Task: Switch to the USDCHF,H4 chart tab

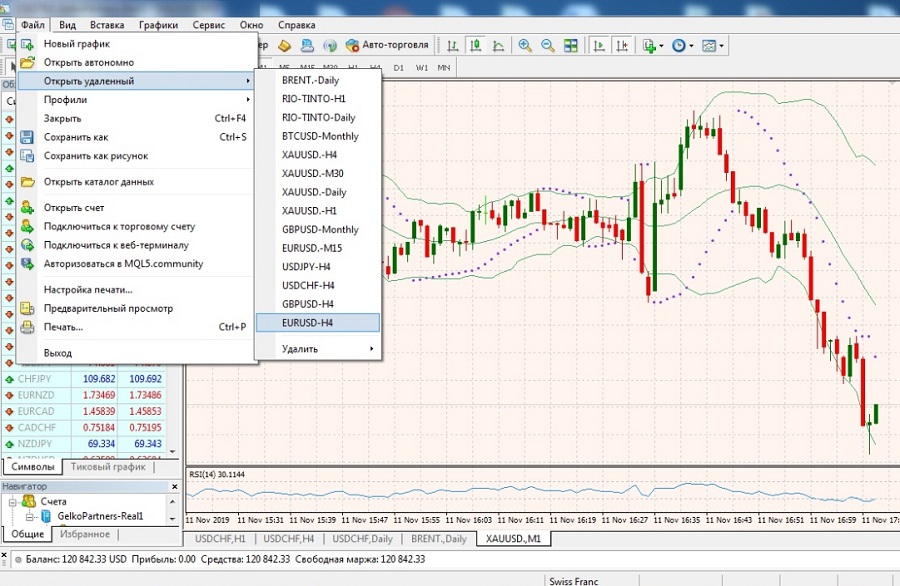Action: pyautogui.click(x=289, y=539)
